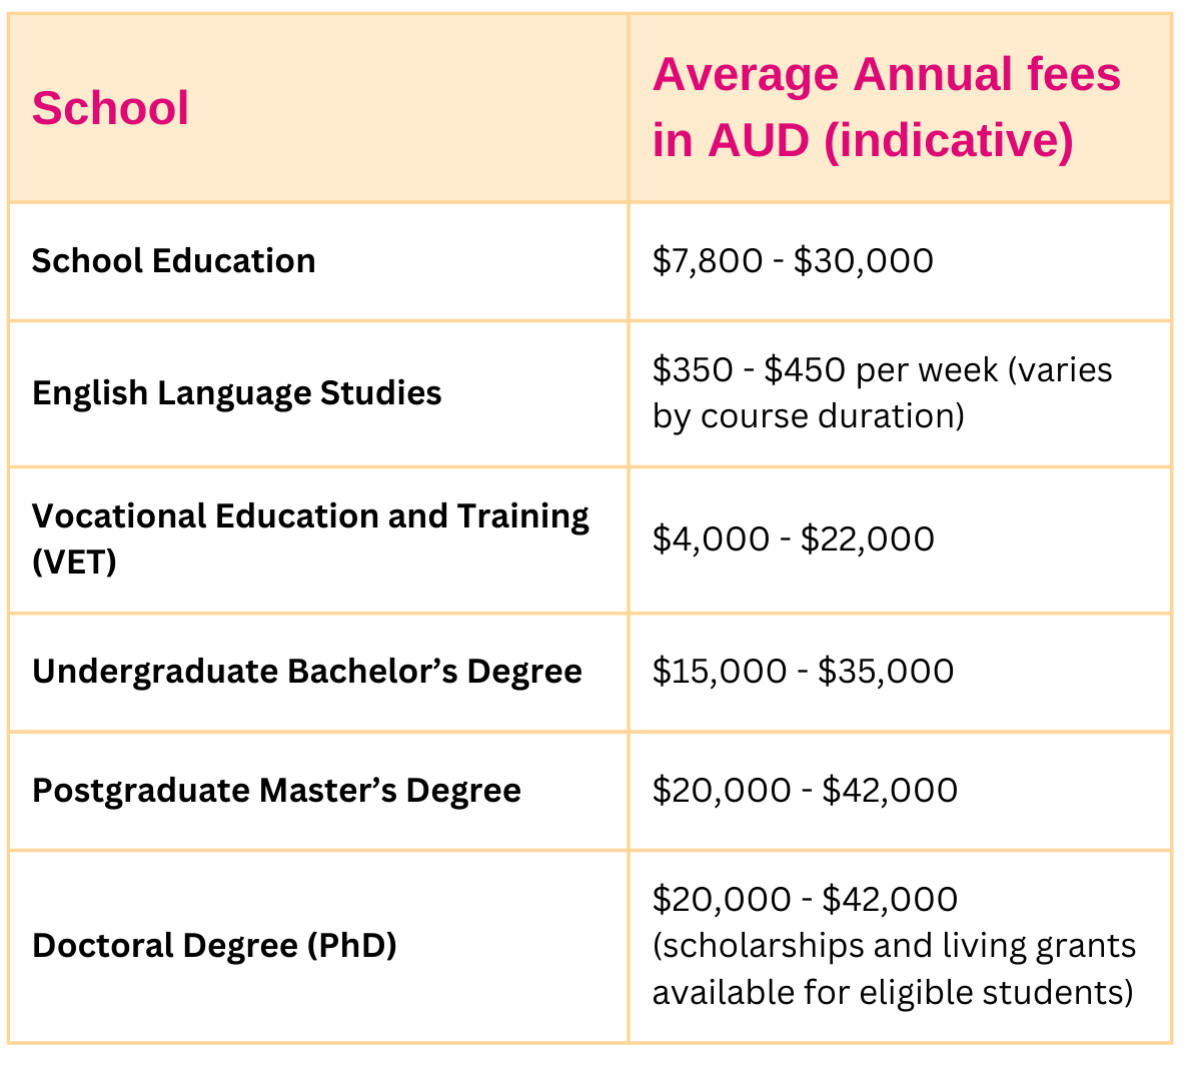This screenshot has height=1089, width=1196.
Task: Click the "(PhD)" abbreviation
Action: tap(352, 945)
